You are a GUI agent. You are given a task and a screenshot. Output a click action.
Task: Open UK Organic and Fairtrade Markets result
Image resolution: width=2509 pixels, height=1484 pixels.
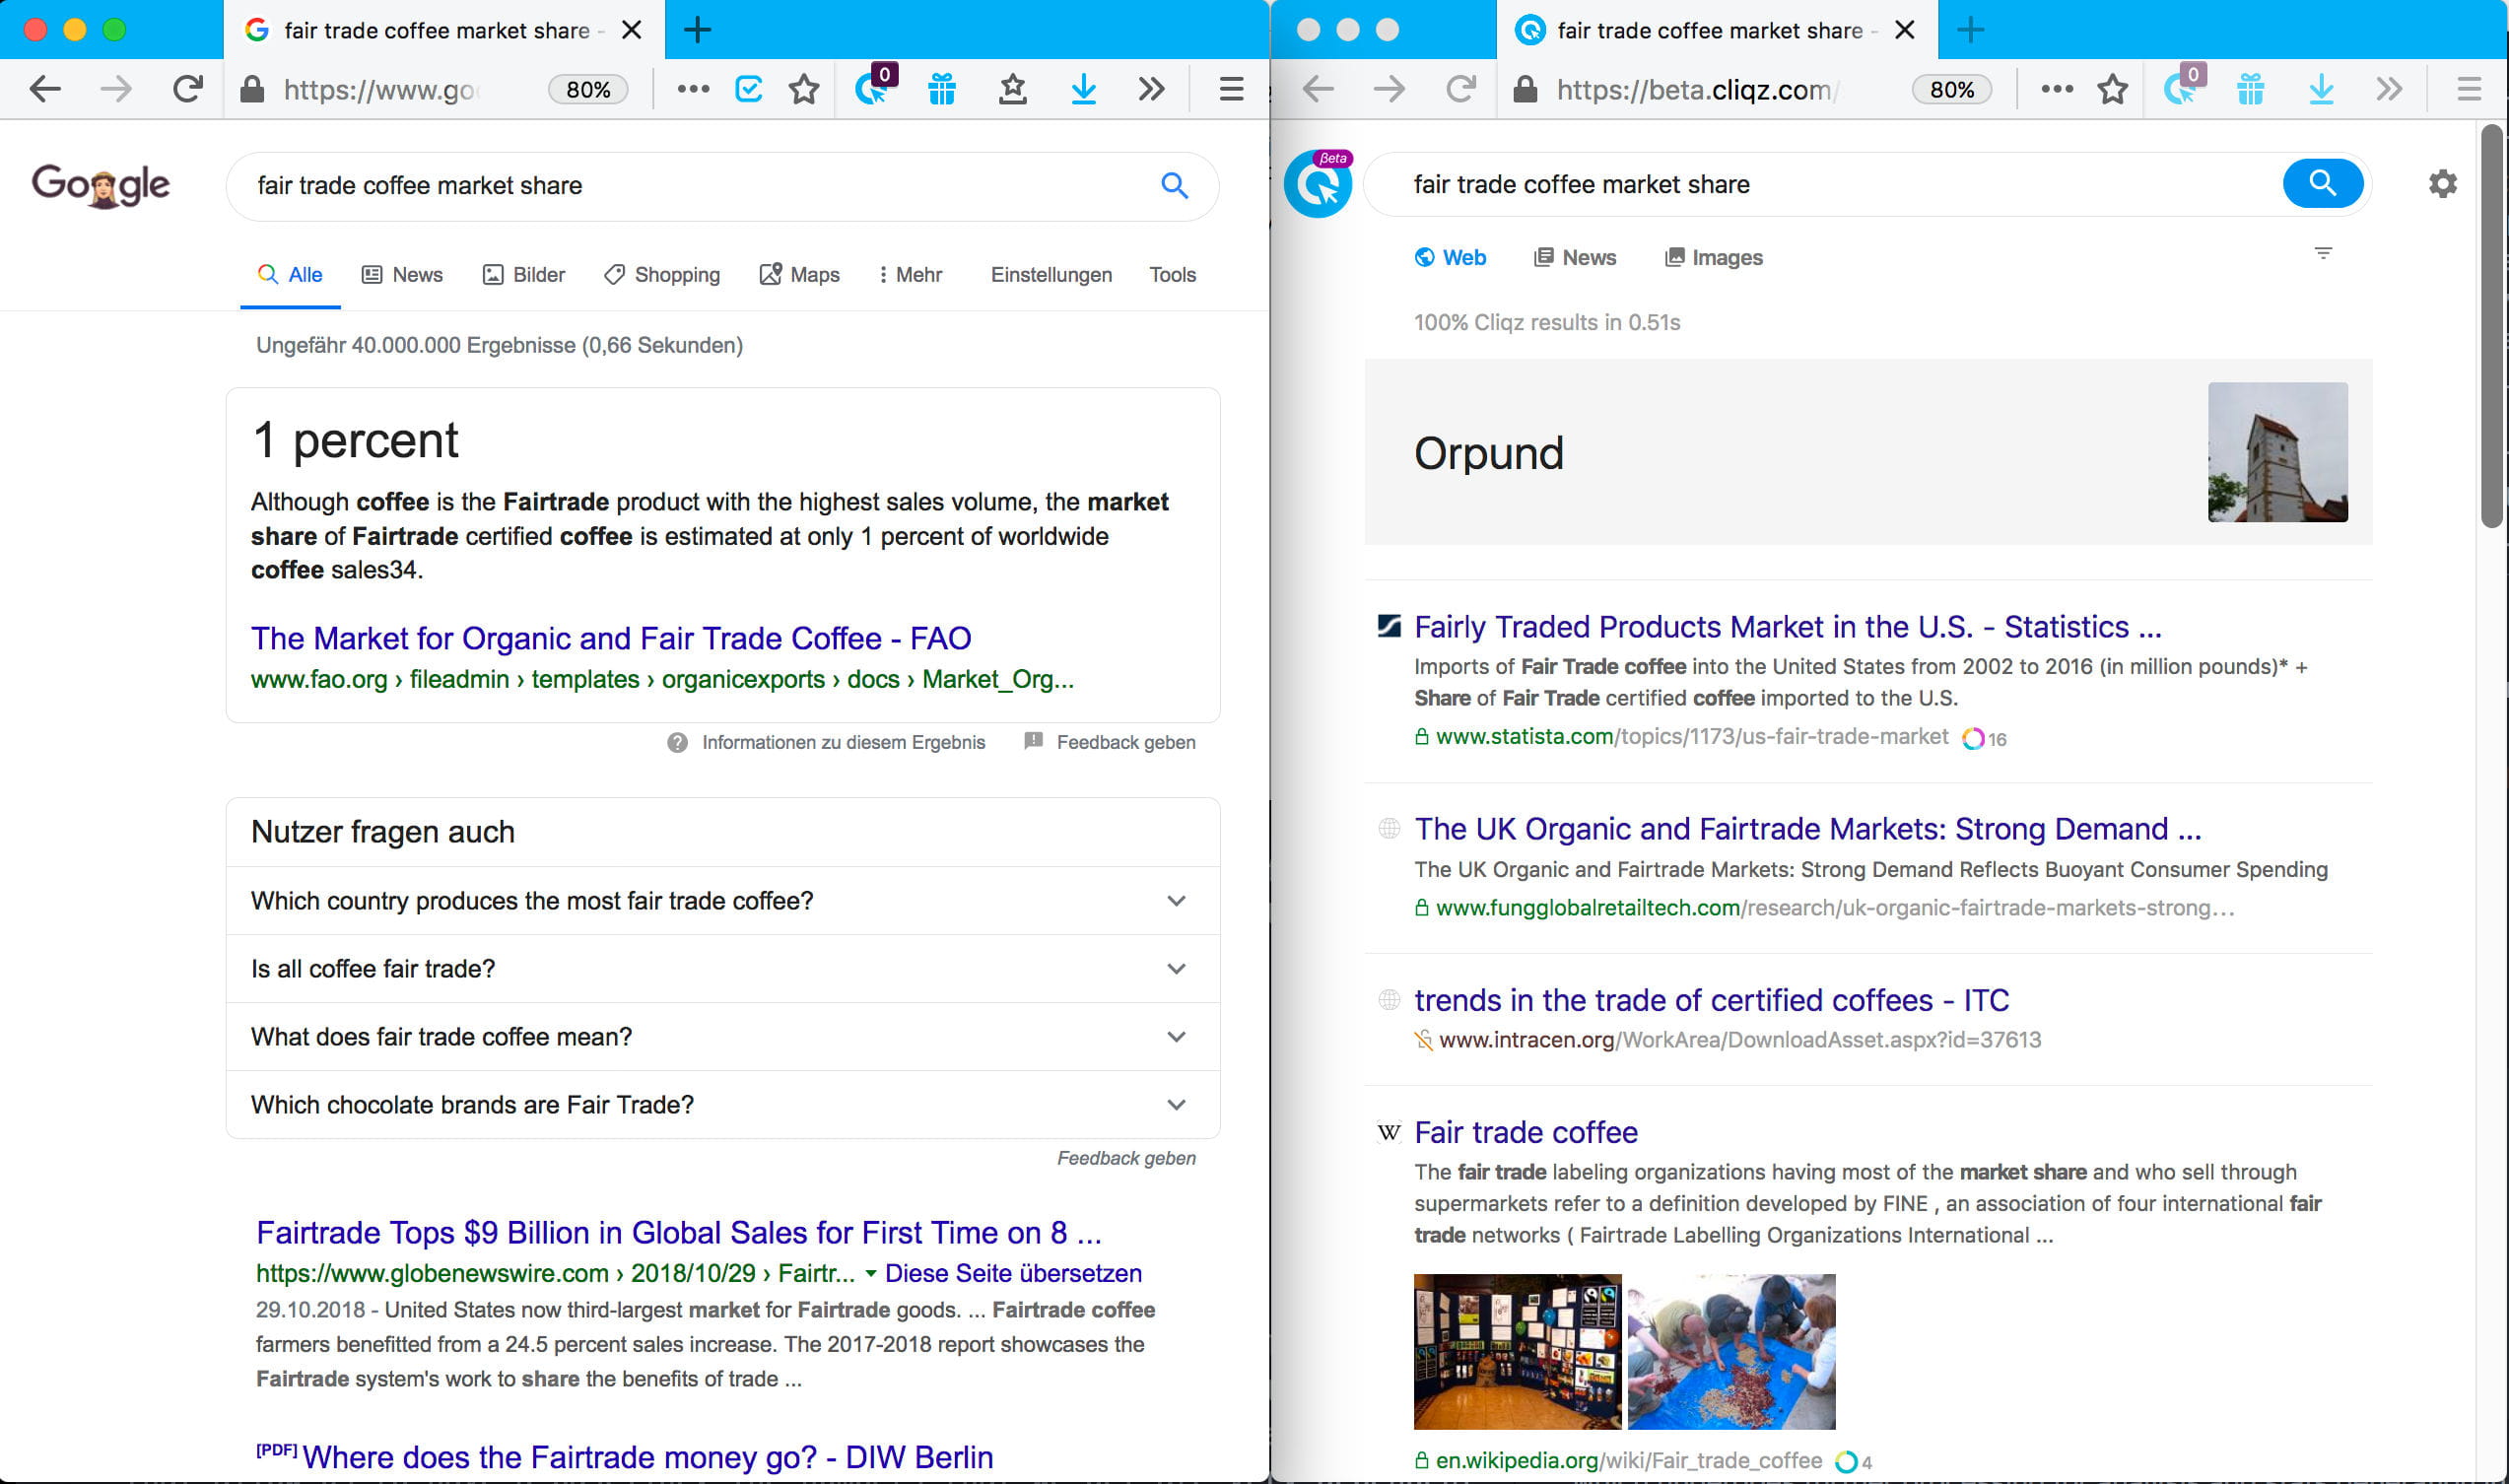point(1808,829)
